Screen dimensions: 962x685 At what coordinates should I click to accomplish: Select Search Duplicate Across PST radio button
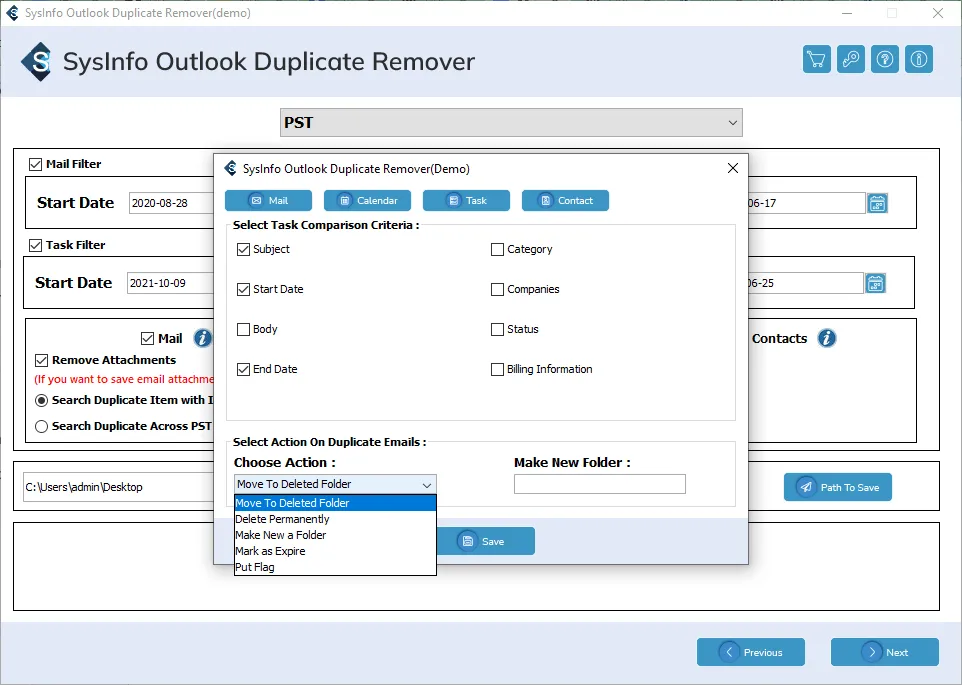(x=42, y=426)
